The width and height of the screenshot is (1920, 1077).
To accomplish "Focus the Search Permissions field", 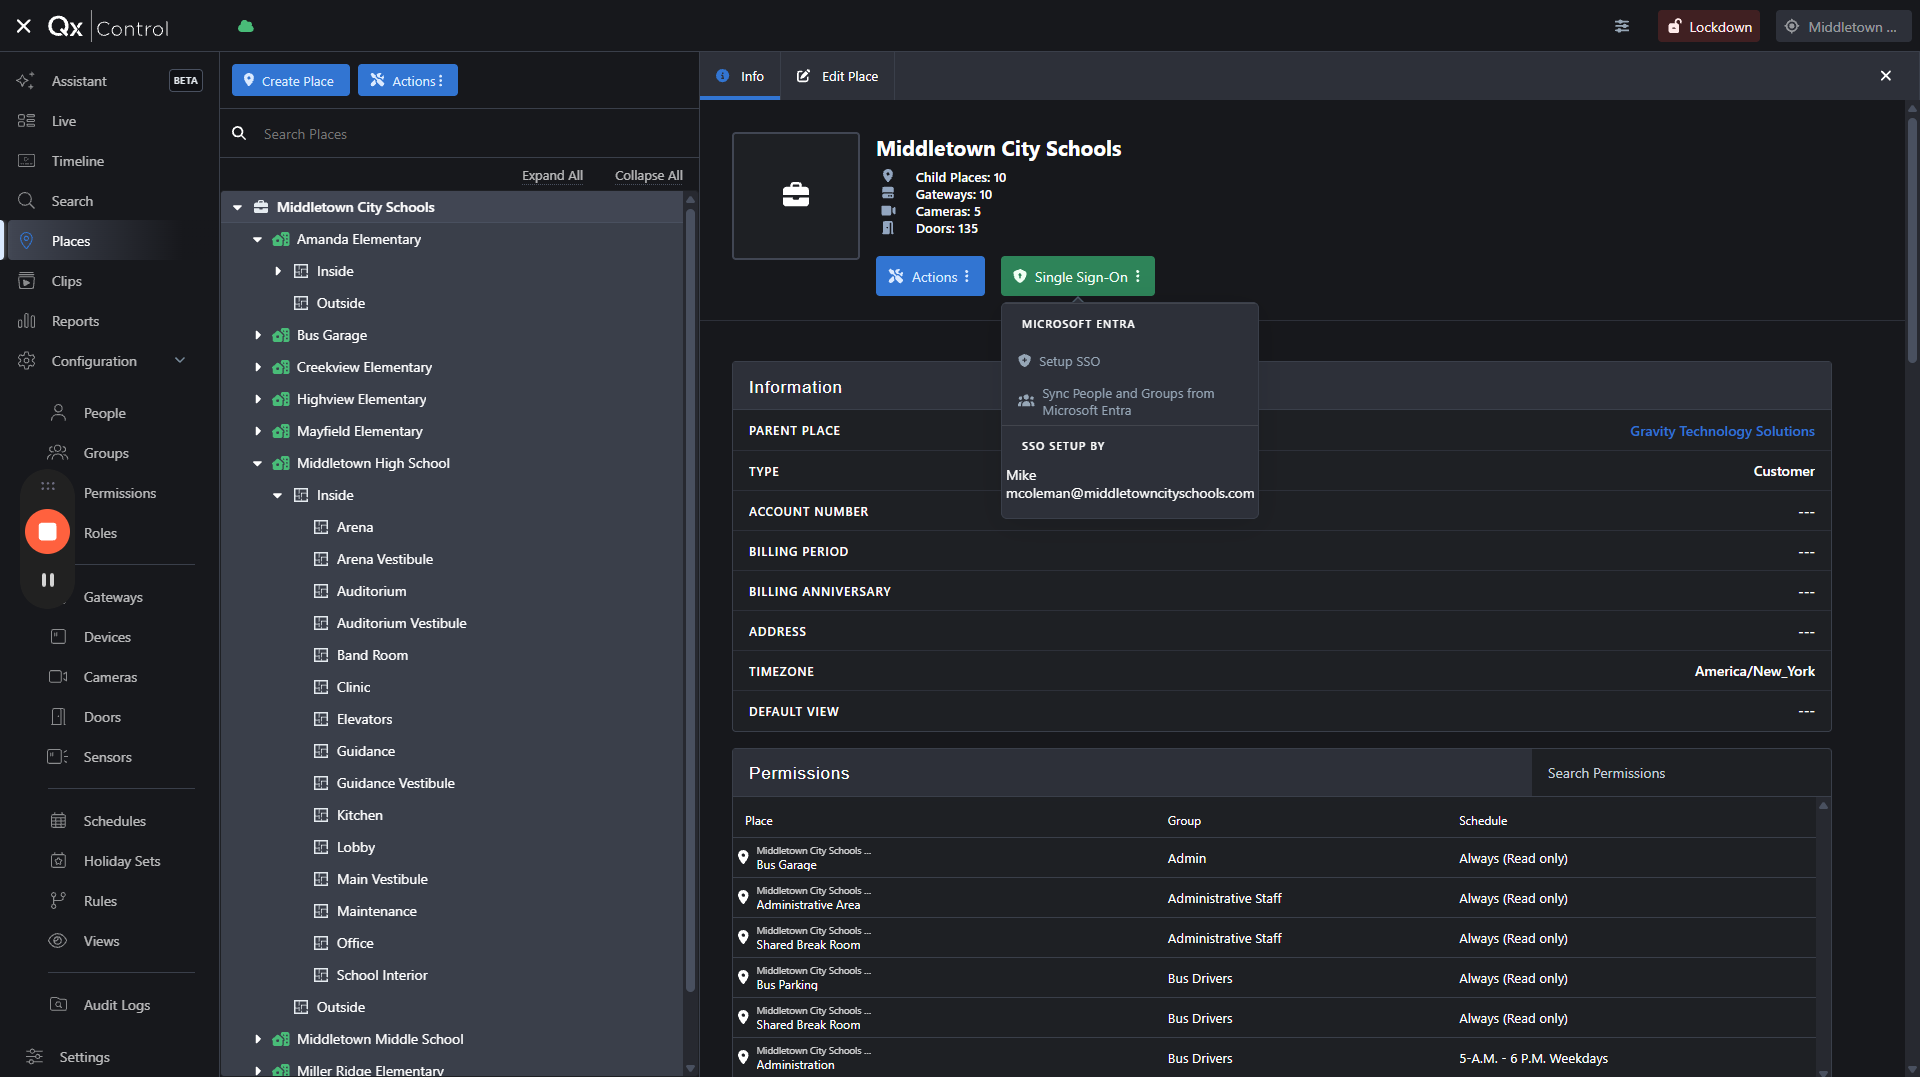I will point(1680,773).
